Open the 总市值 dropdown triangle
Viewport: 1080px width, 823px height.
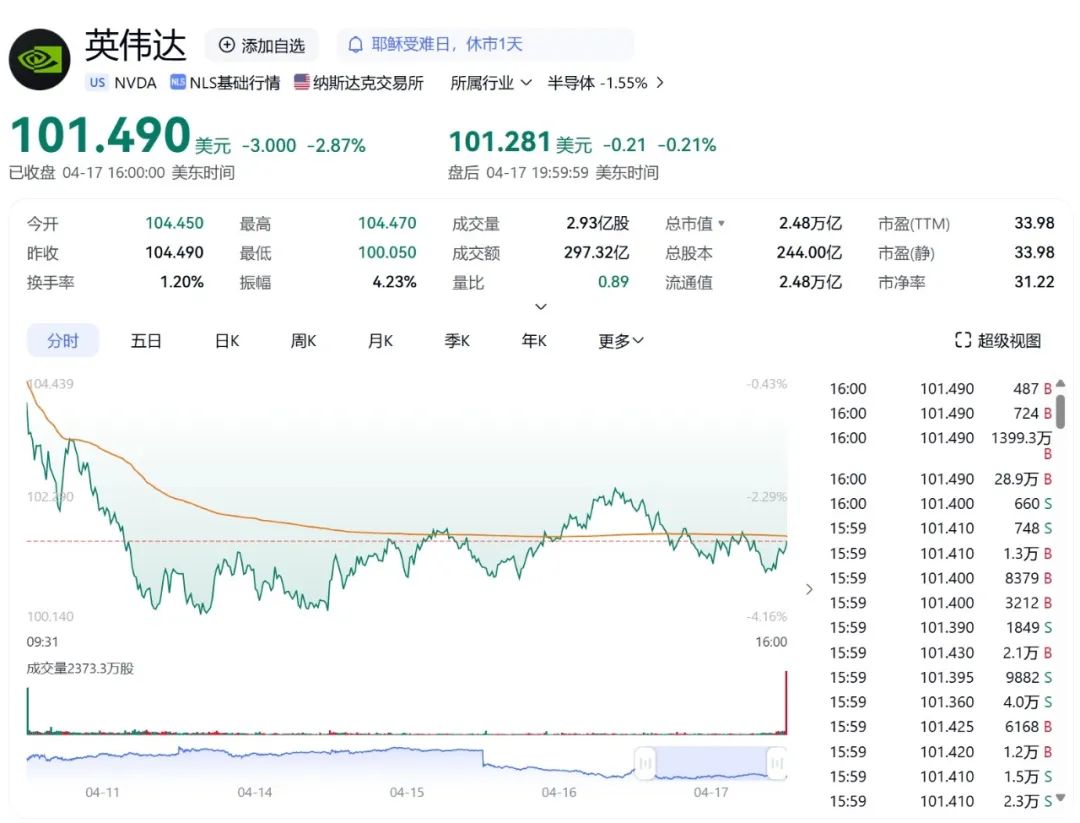click(722, 224)
